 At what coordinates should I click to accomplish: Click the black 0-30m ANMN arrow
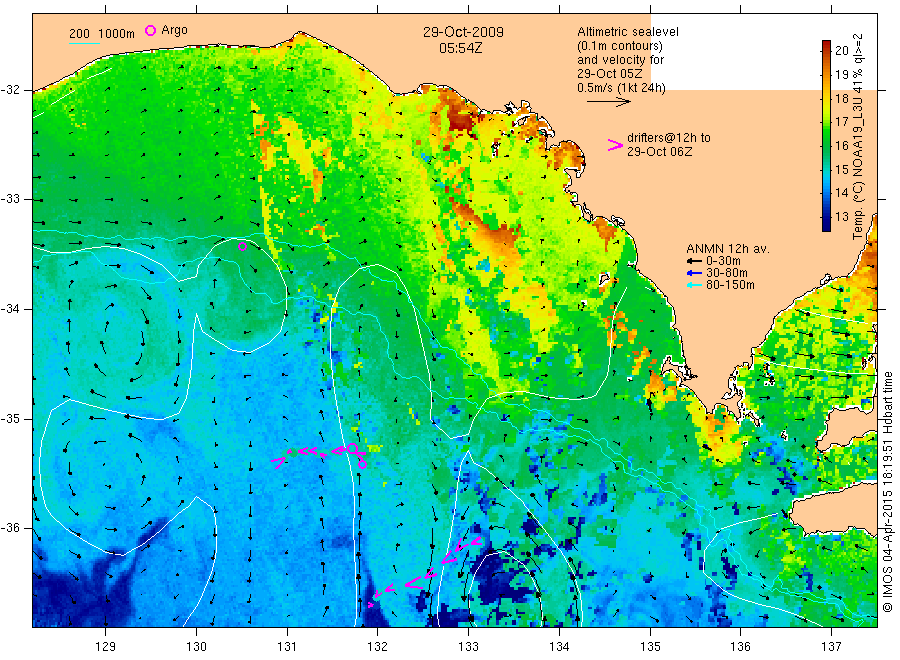pyautogui.click(x=695, y=261)
